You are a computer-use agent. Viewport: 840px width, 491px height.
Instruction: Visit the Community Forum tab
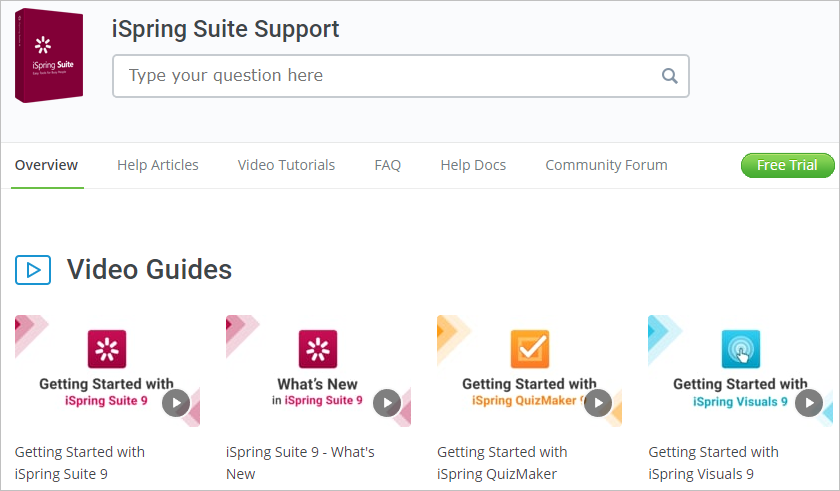(x=606, y=165)
